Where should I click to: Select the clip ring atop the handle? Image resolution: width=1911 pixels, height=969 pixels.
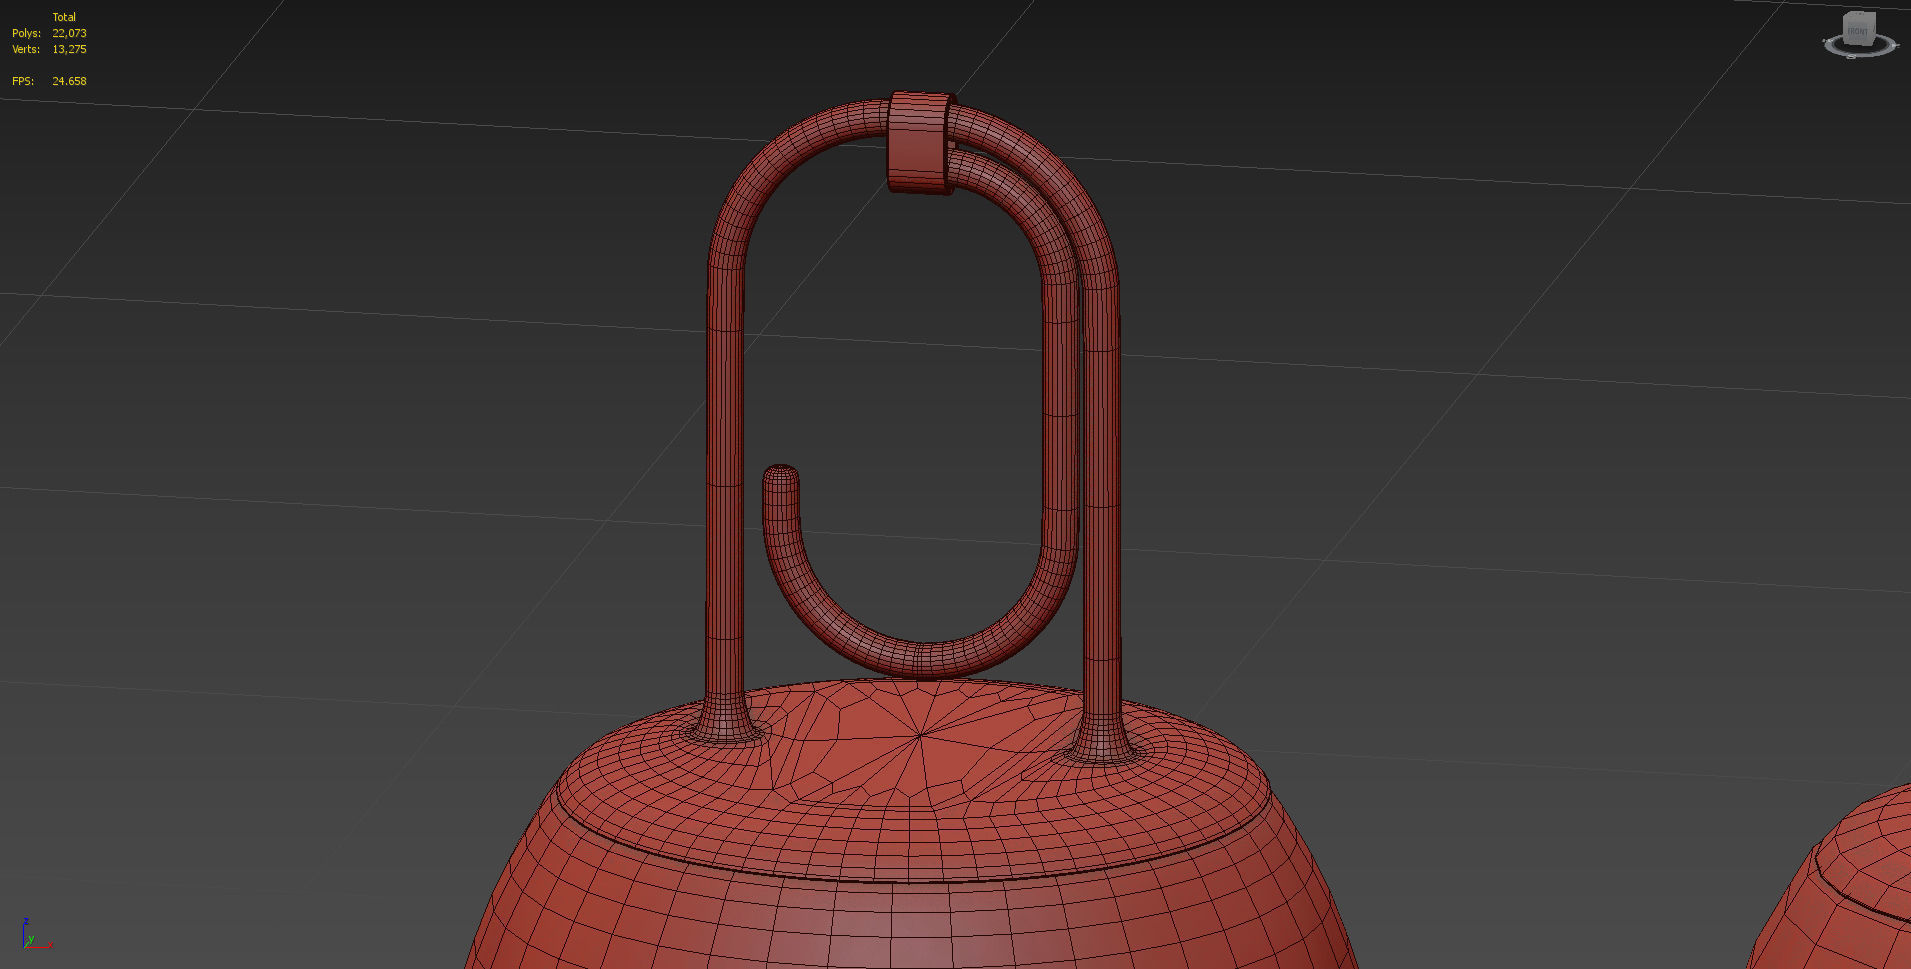coord(919,142)
